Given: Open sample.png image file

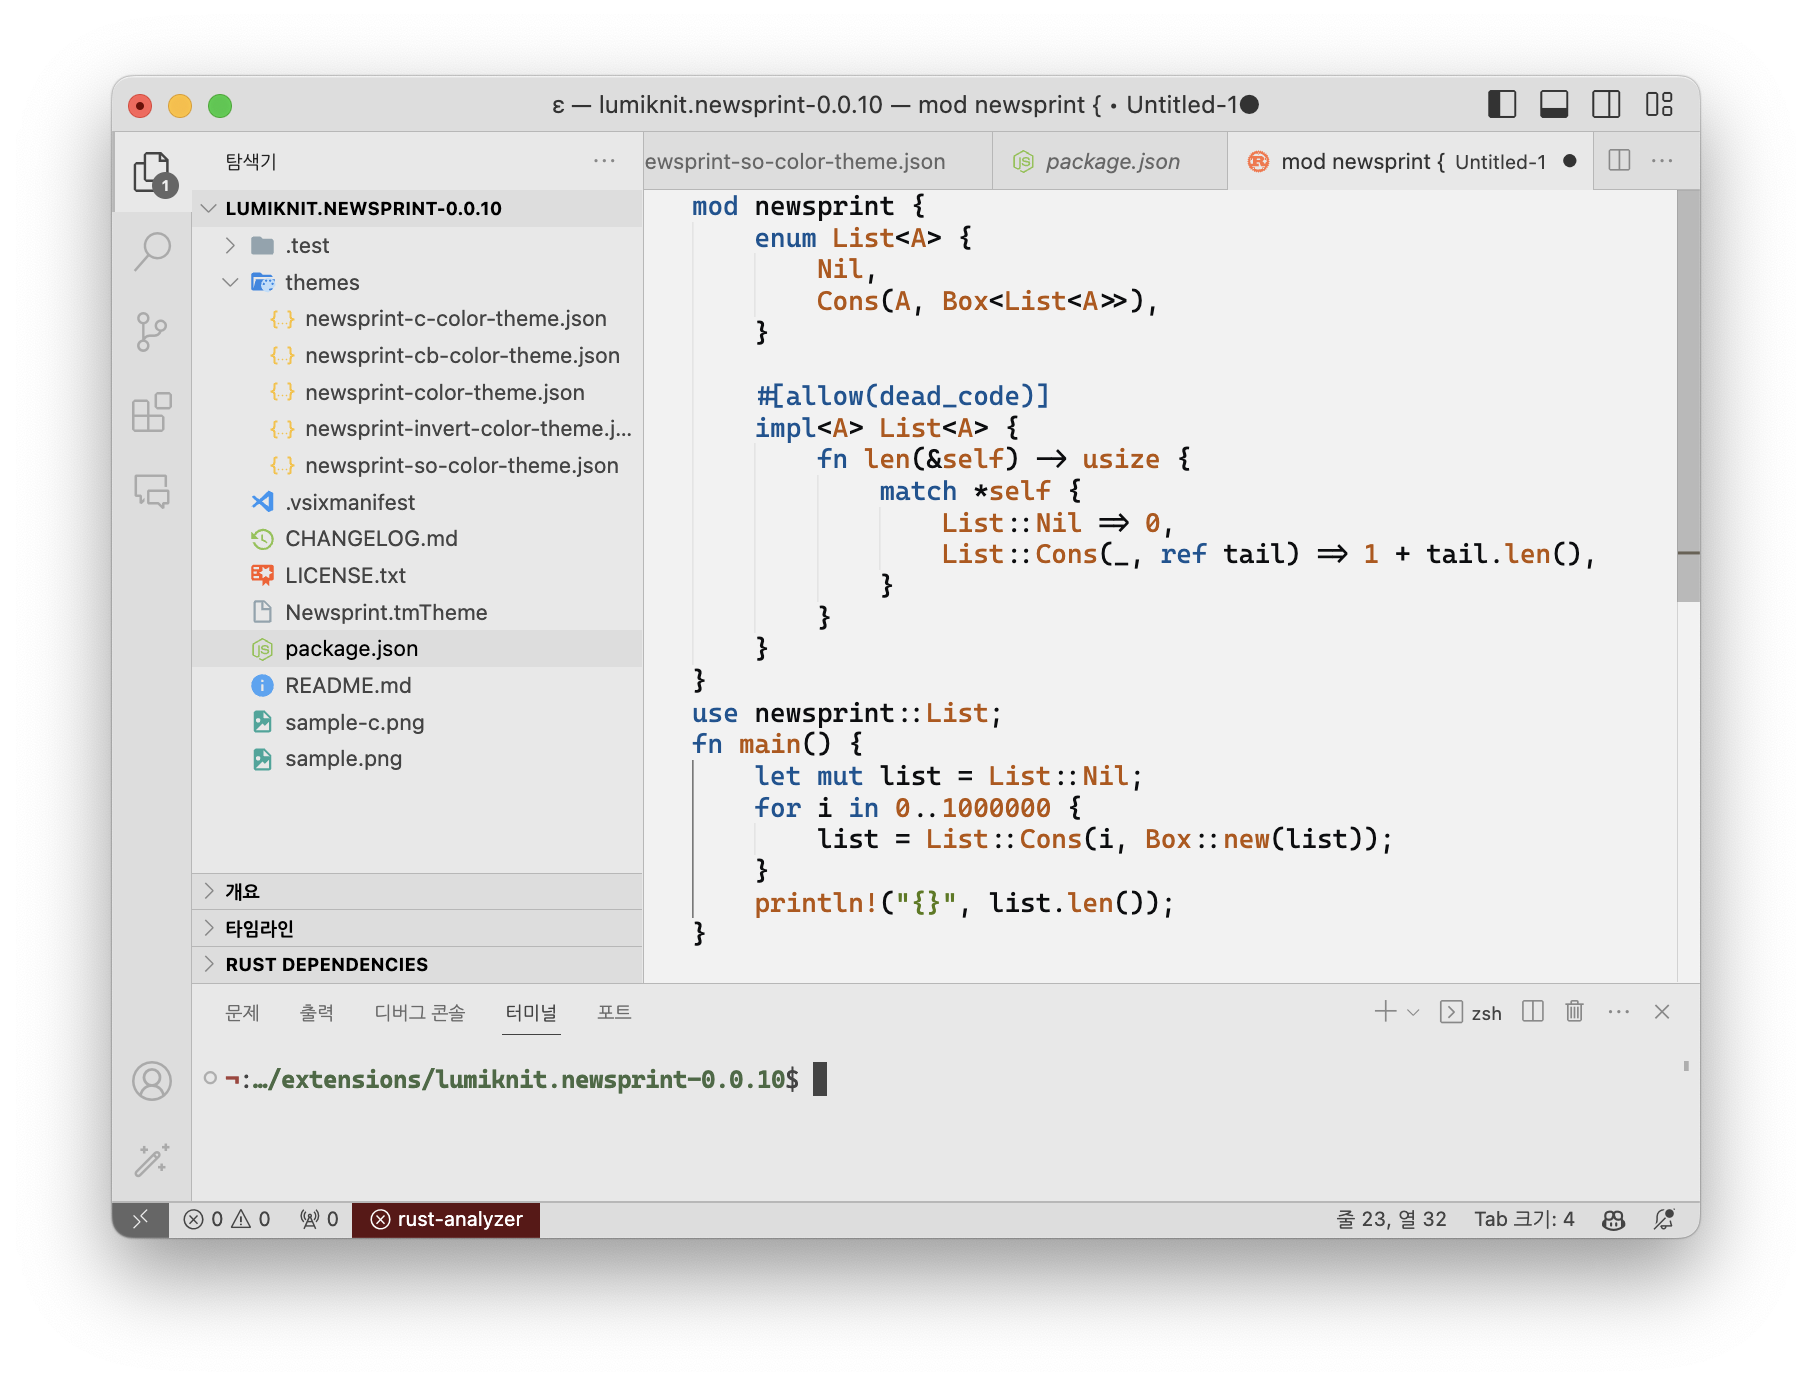Looking at the screenshot, I should pos(417,758).
